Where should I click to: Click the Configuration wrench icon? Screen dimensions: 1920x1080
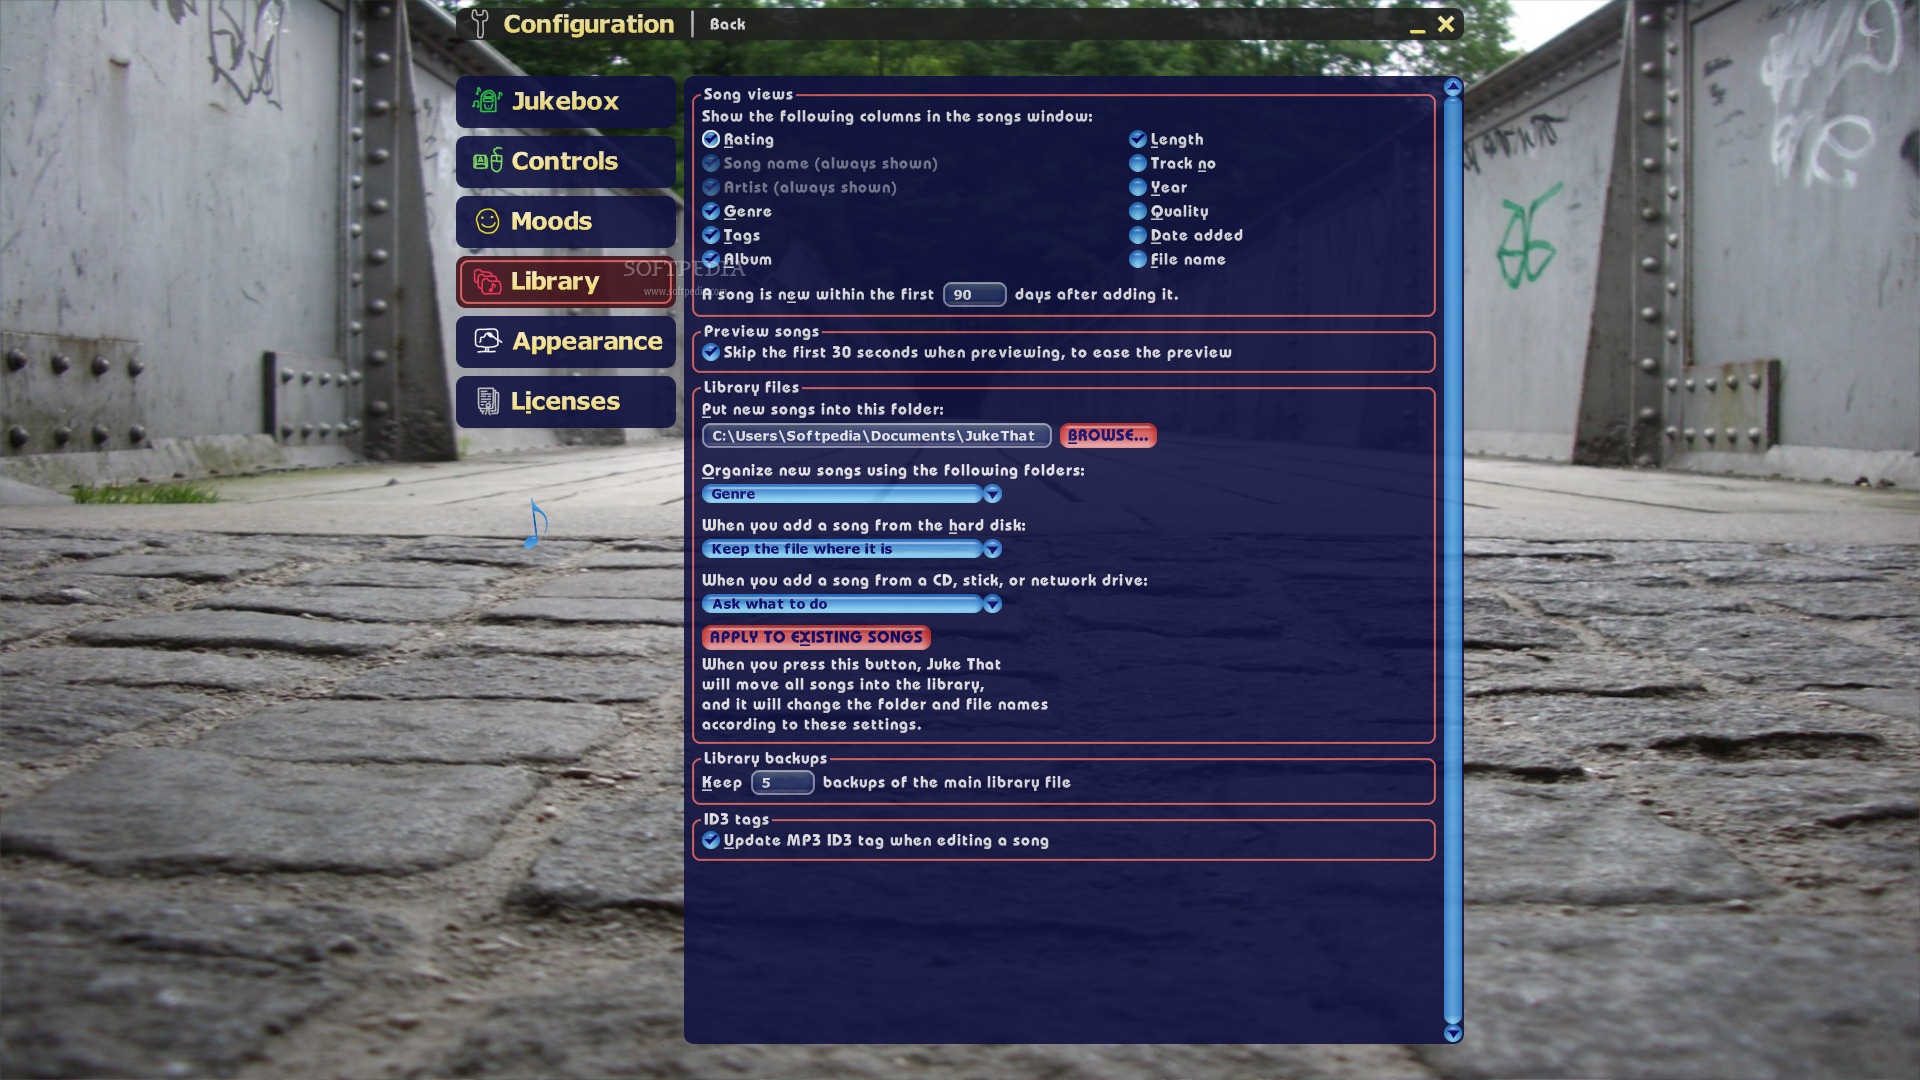(480, 24)
